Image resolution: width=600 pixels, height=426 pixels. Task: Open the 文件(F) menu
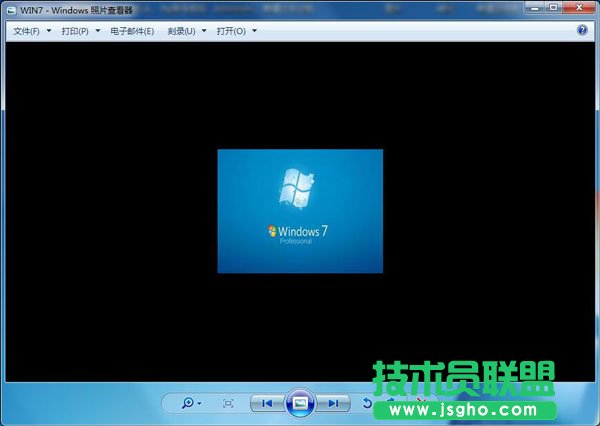pyautogui.click(x=32, y=31)
